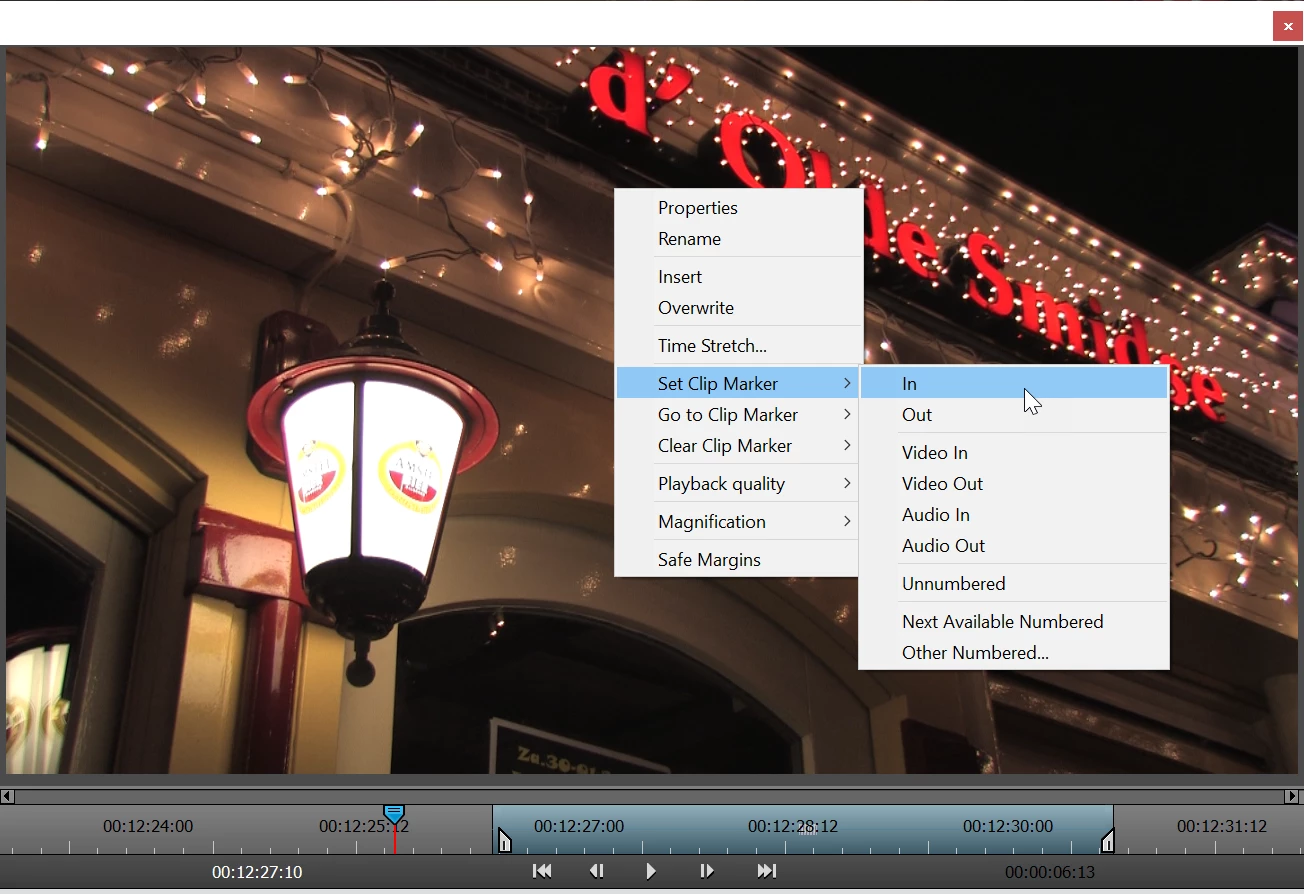Select Next Available Numbered marker
The image size is (1304, 894).
(x=1014, y=622)
